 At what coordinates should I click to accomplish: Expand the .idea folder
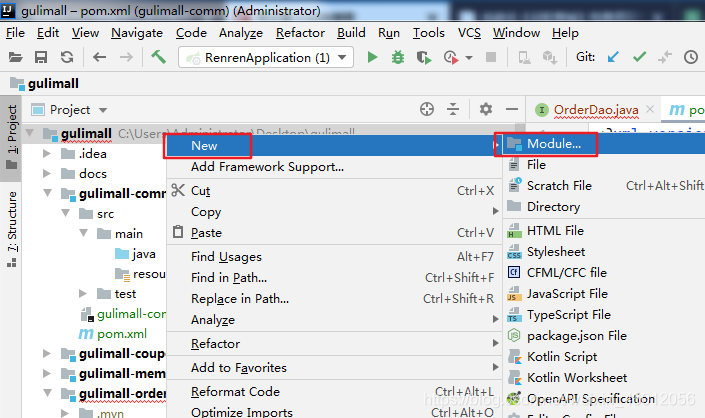click(46, 154)
